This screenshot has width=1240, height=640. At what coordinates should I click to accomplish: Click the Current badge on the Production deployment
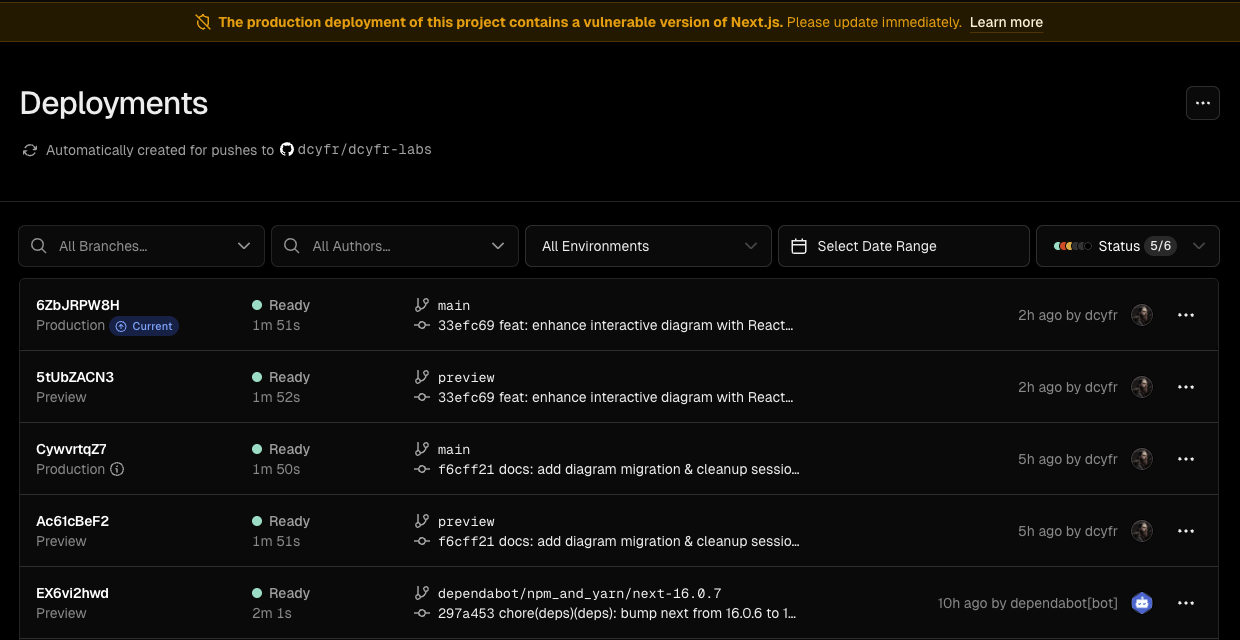point(143,325)
